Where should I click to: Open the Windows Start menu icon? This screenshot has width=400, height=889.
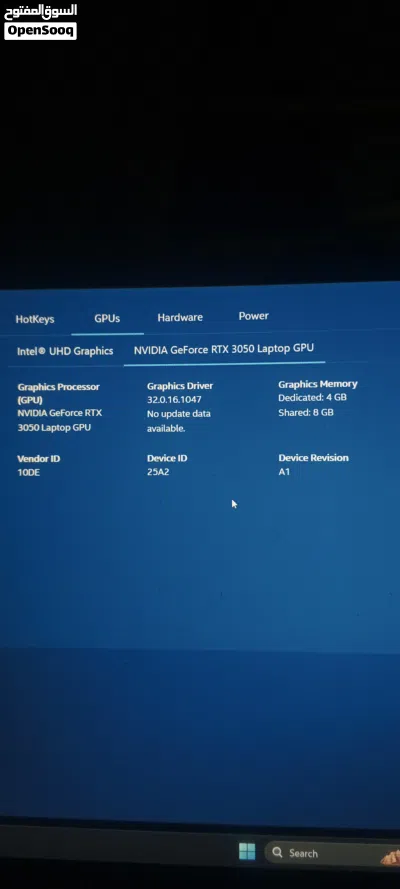[x=246, y=851]
